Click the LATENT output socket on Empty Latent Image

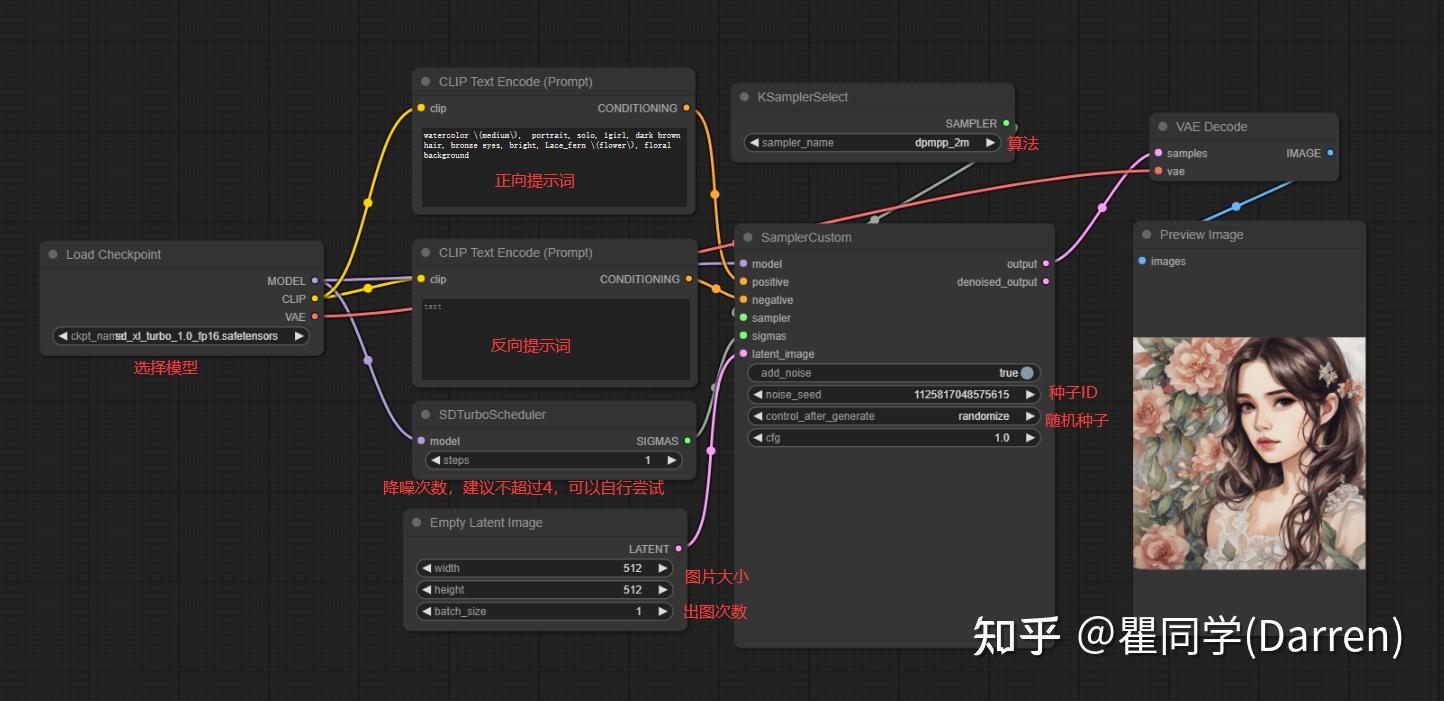point(678,549)
